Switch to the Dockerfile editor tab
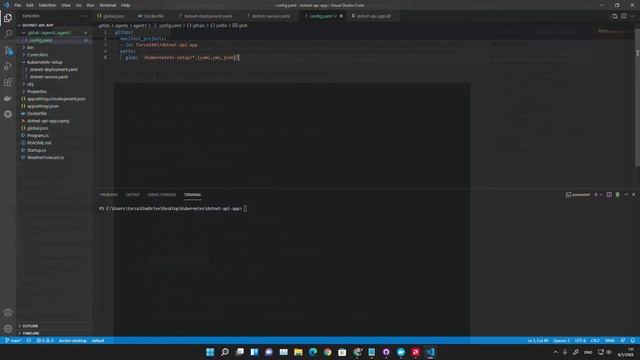Viewport: 640px width, 360px height. click(x=154, y=16)
